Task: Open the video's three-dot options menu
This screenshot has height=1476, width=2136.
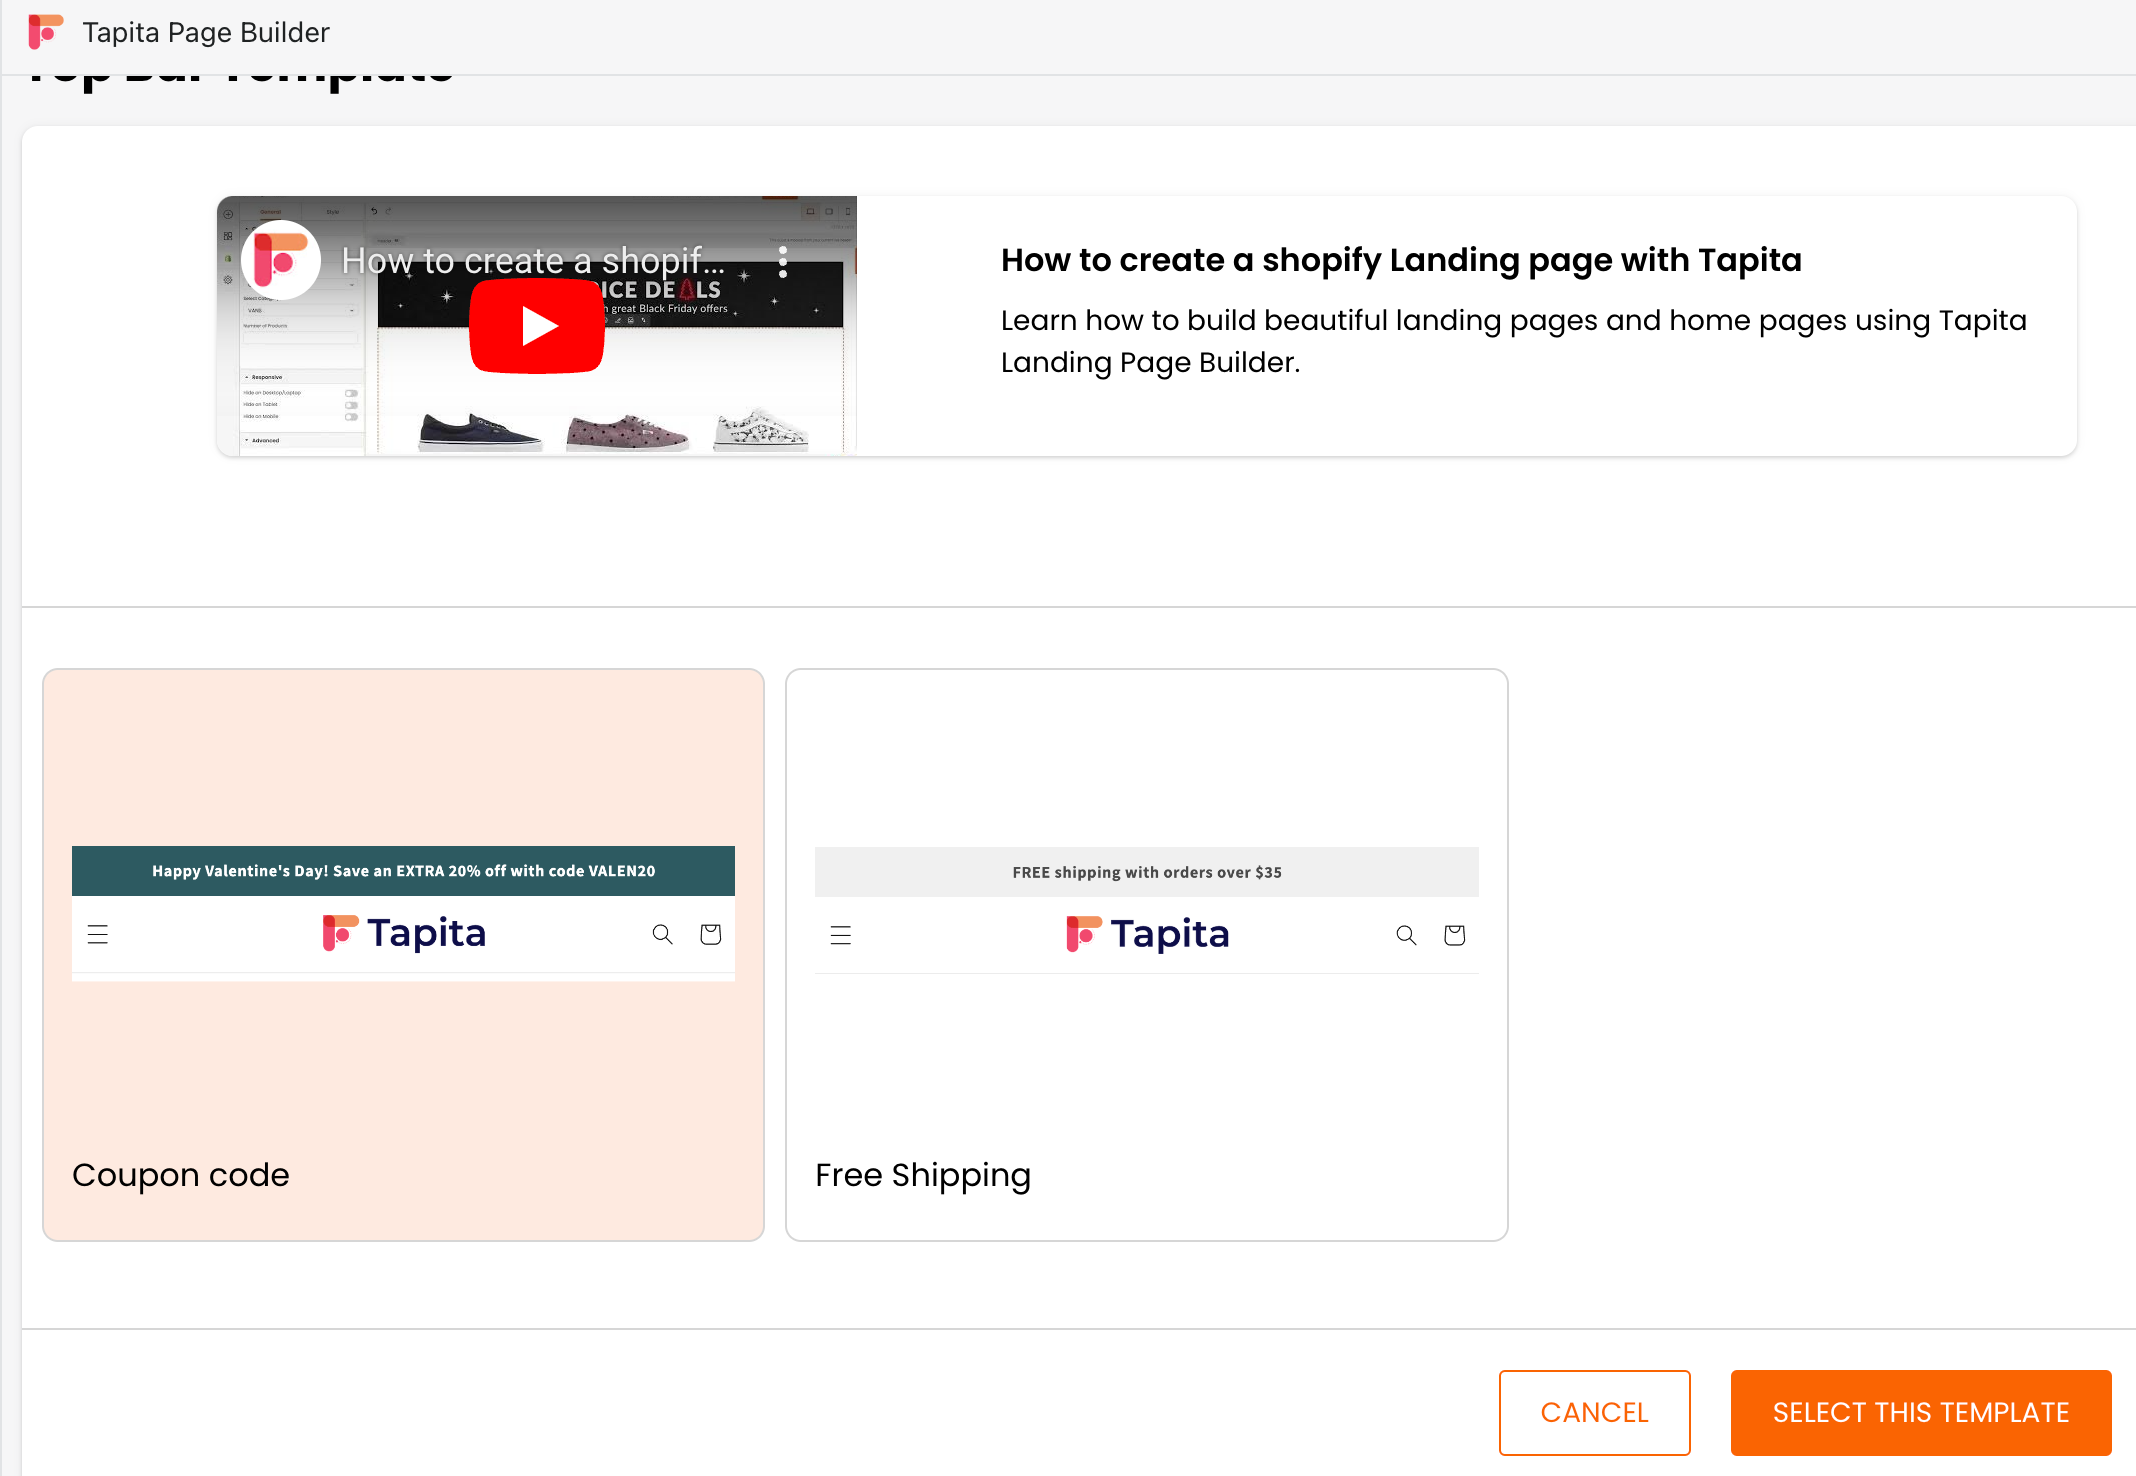Action: point(783,263)
